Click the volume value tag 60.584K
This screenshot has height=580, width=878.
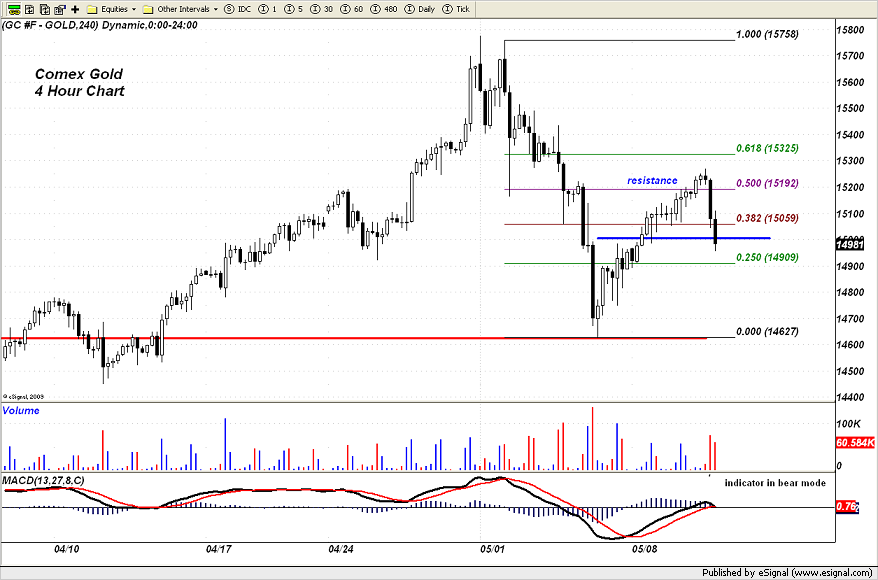point(854,443)
